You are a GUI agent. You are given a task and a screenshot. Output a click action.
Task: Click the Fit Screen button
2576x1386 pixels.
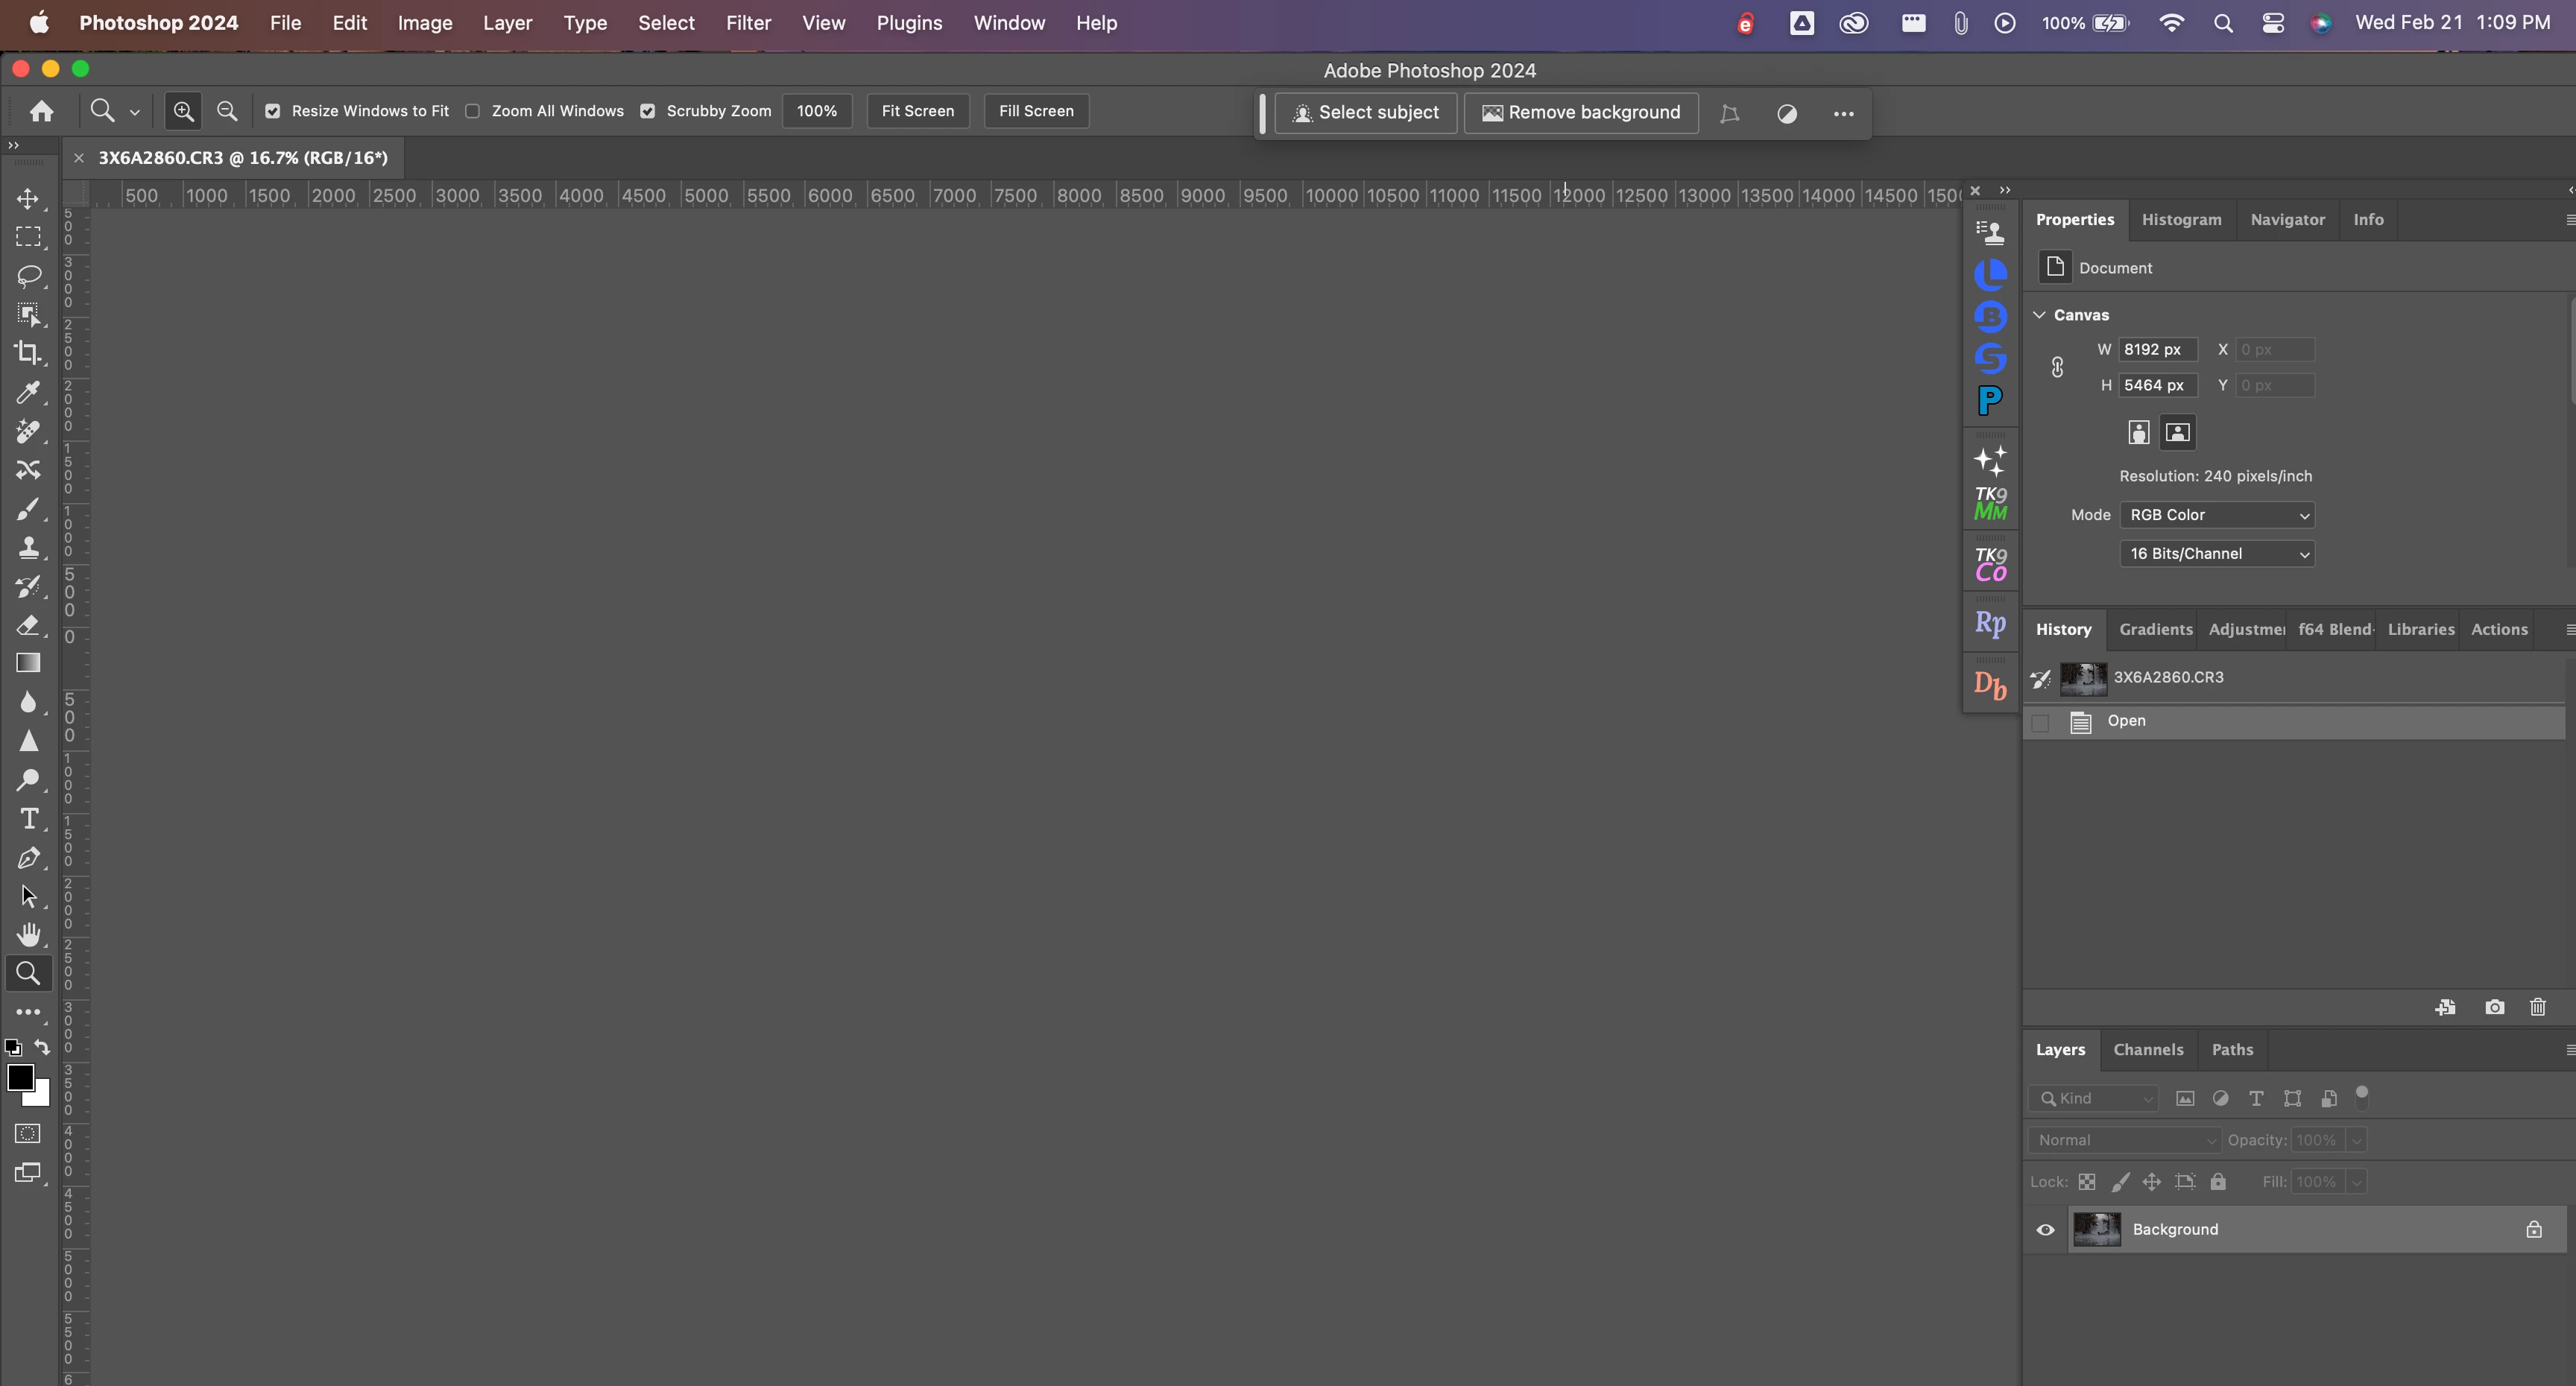tap(917, 111)
